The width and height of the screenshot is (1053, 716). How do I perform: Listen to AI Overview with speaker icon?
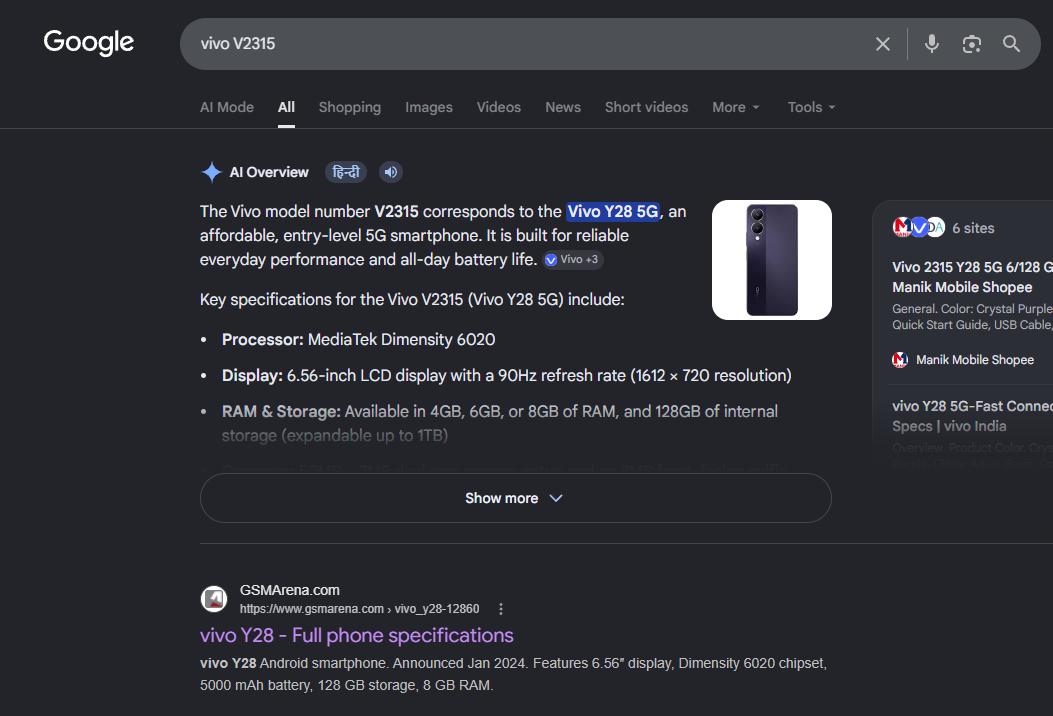(x=391, y=173)
